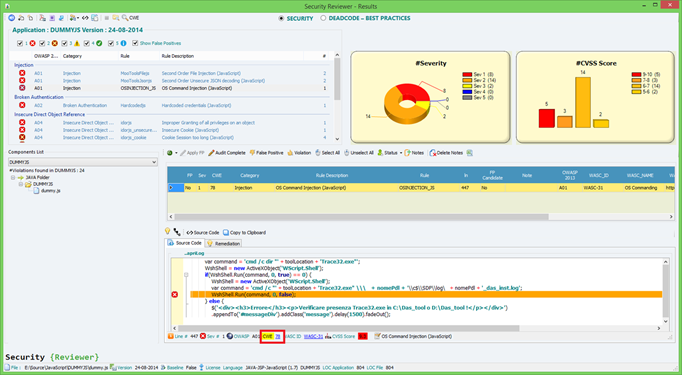The width and height of the screenshot is (682, 375).
Task: Click the rules list vertical scrollbar
Action: click(x=337, y=78)
